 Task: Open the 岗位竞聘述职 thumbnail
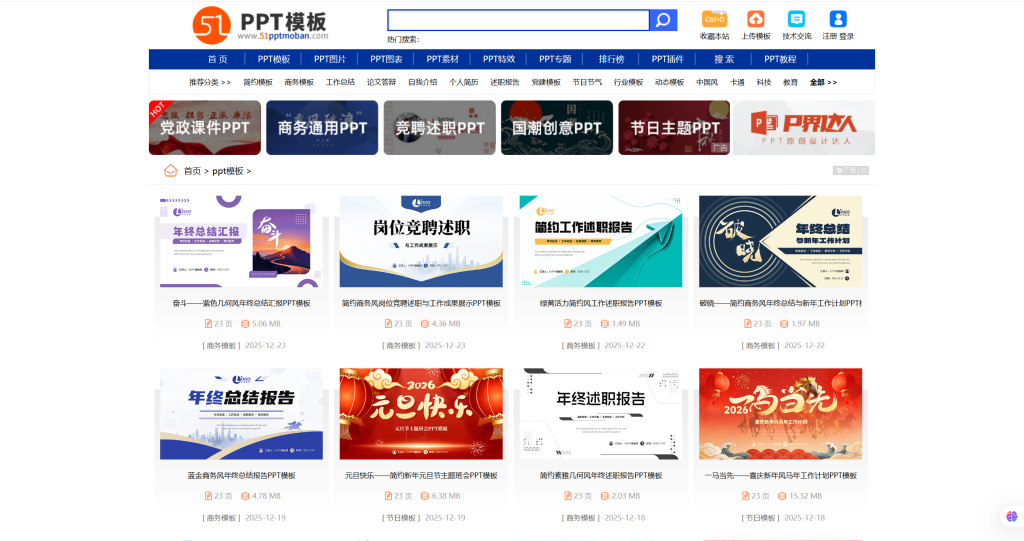tap(421, 241)
